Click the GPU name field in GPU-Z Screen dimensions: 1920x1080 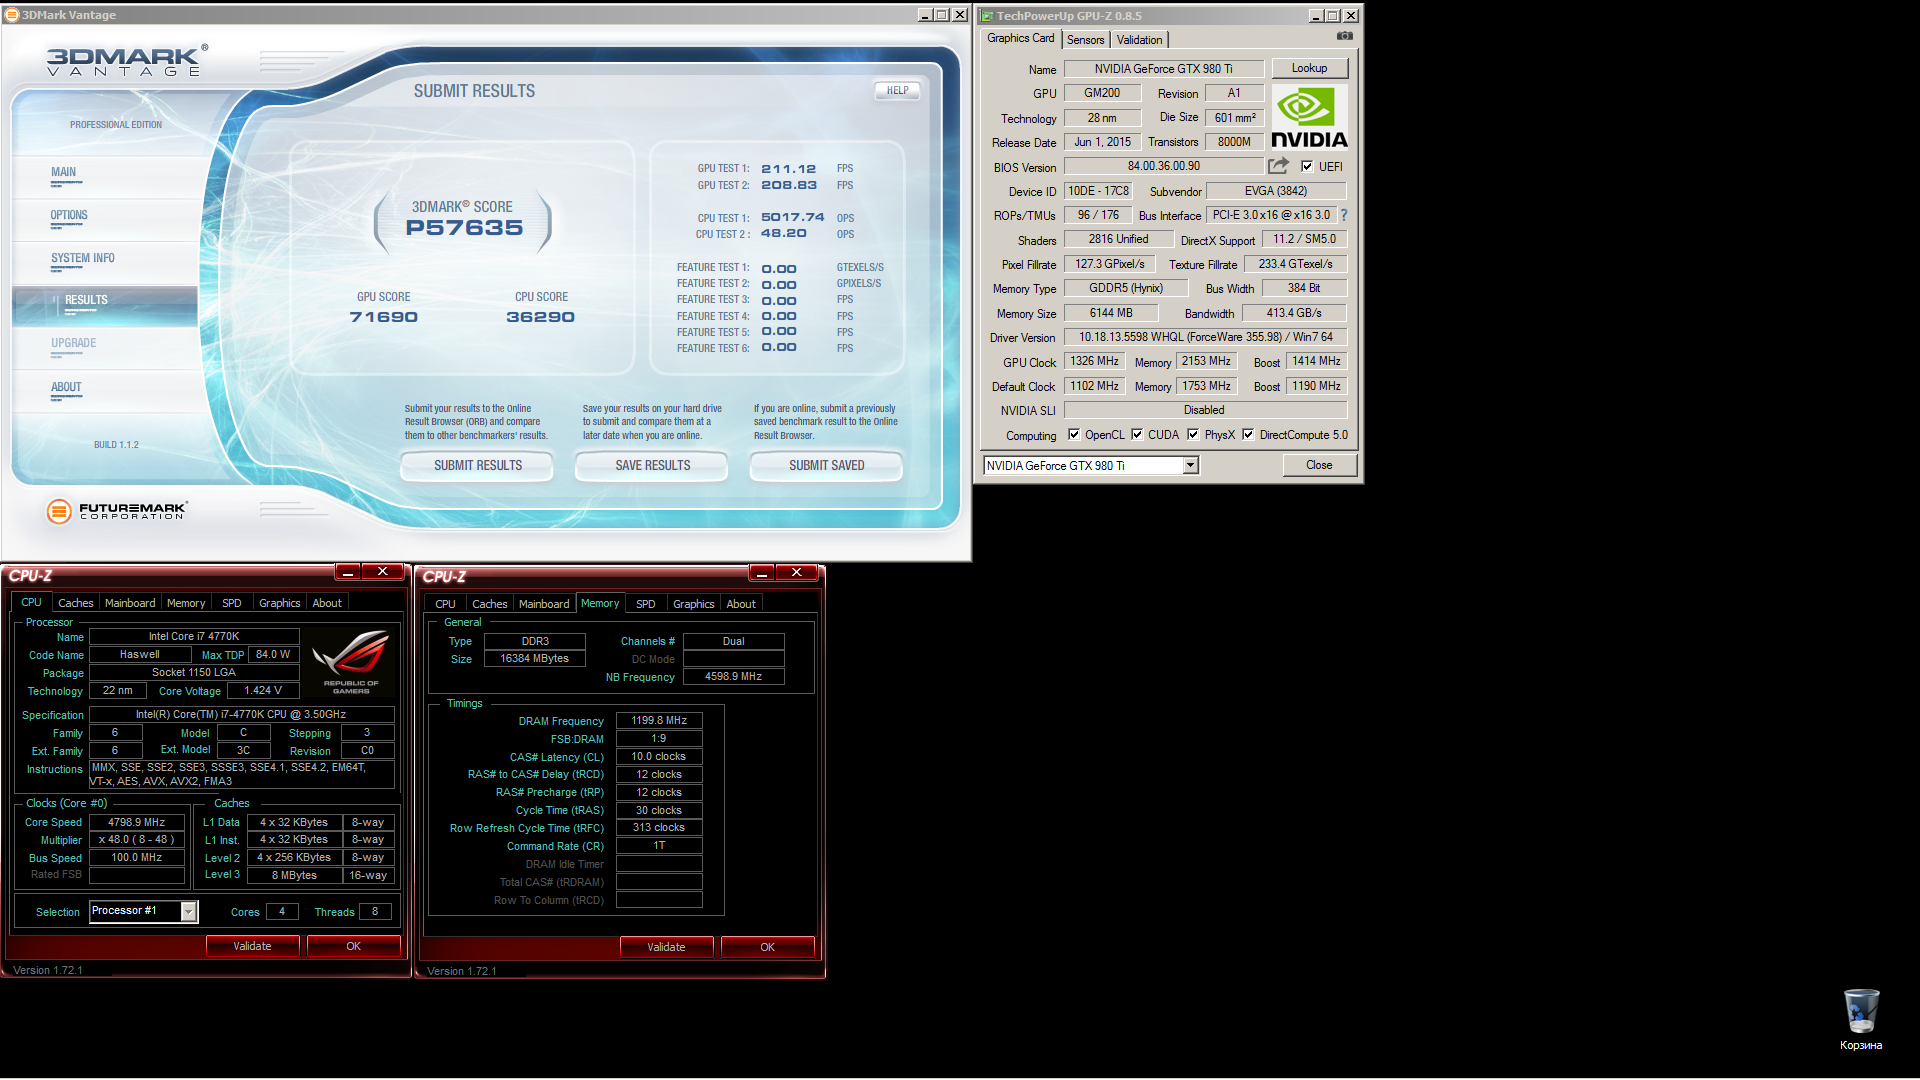1163,69
